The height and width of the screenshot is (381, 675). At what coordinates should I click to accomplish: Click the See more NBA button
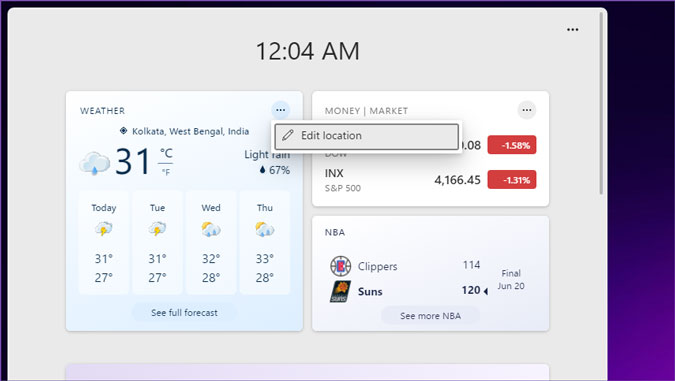pyautogui.click(x=430, y=316)
